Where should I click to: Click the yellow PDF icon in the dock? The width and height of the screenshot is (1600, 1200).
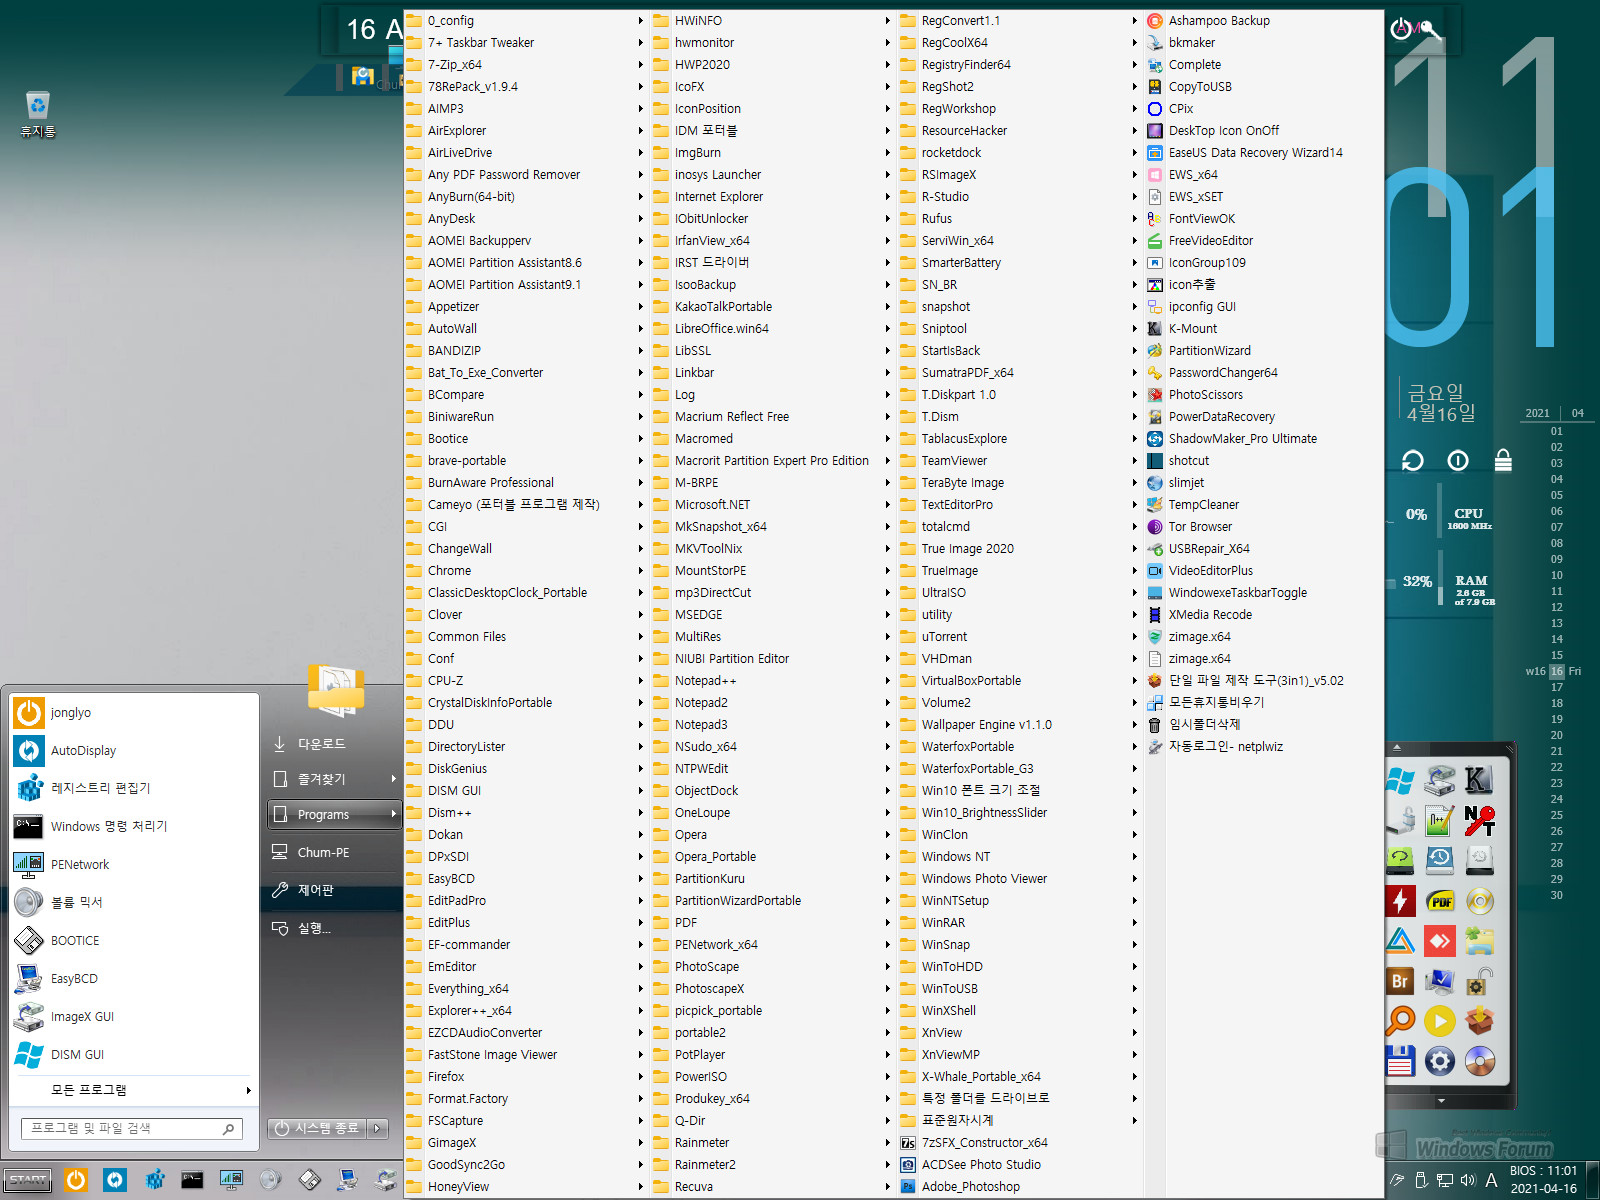1440,901
